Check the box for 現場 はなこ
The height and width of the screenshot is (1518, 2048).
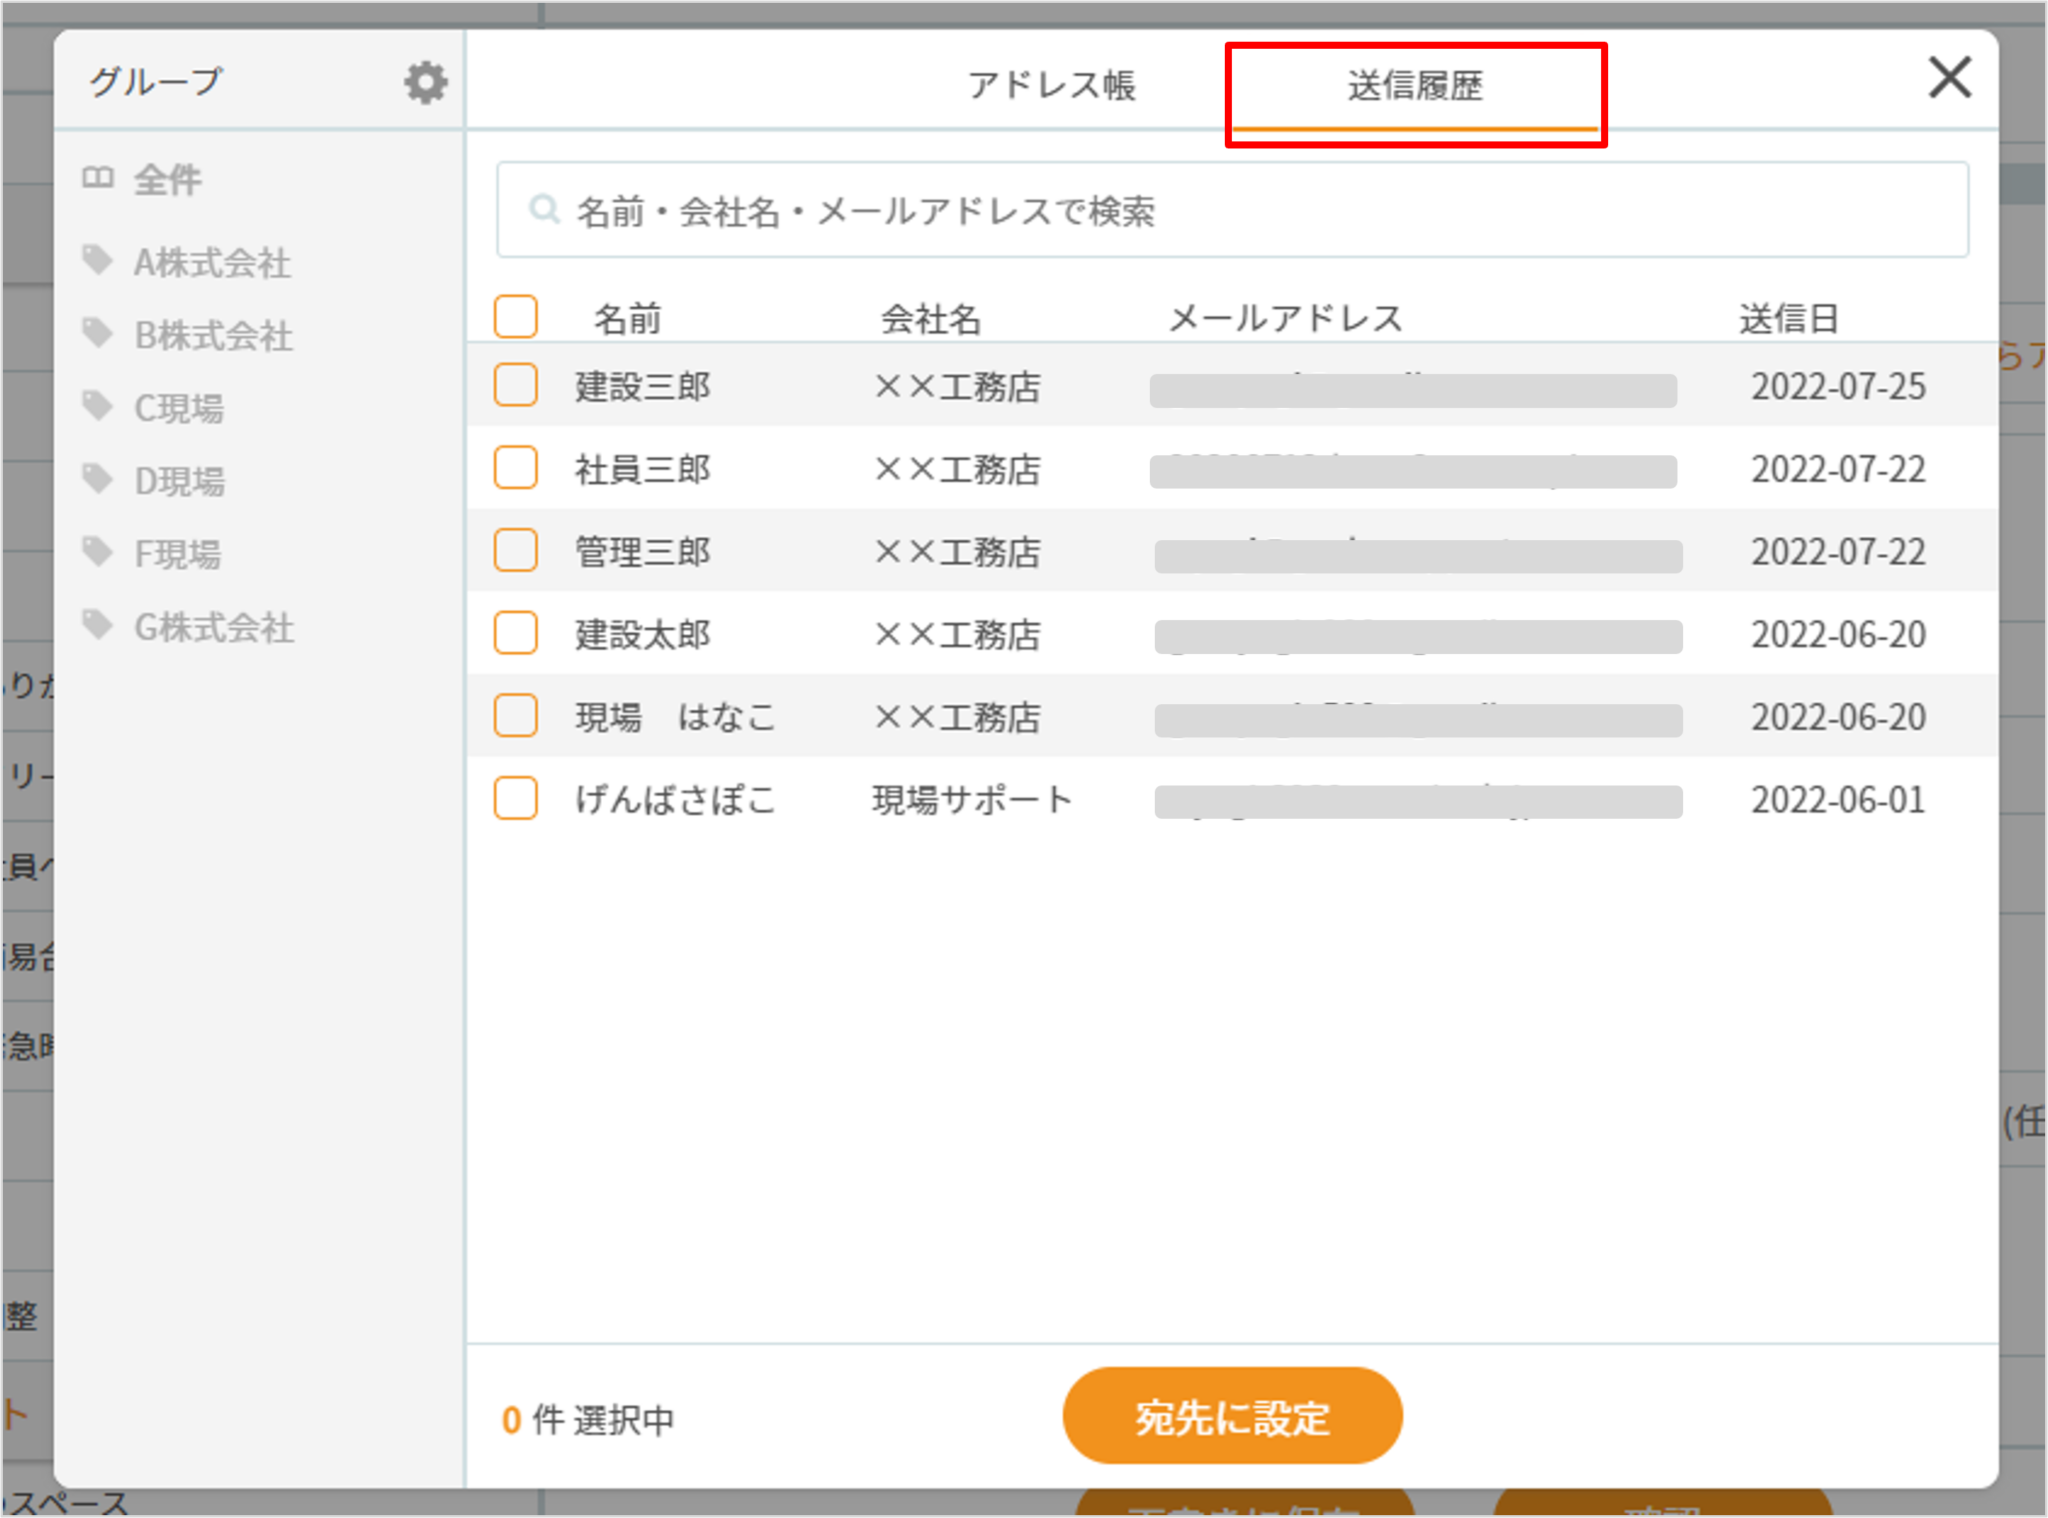tap(516, 715)
